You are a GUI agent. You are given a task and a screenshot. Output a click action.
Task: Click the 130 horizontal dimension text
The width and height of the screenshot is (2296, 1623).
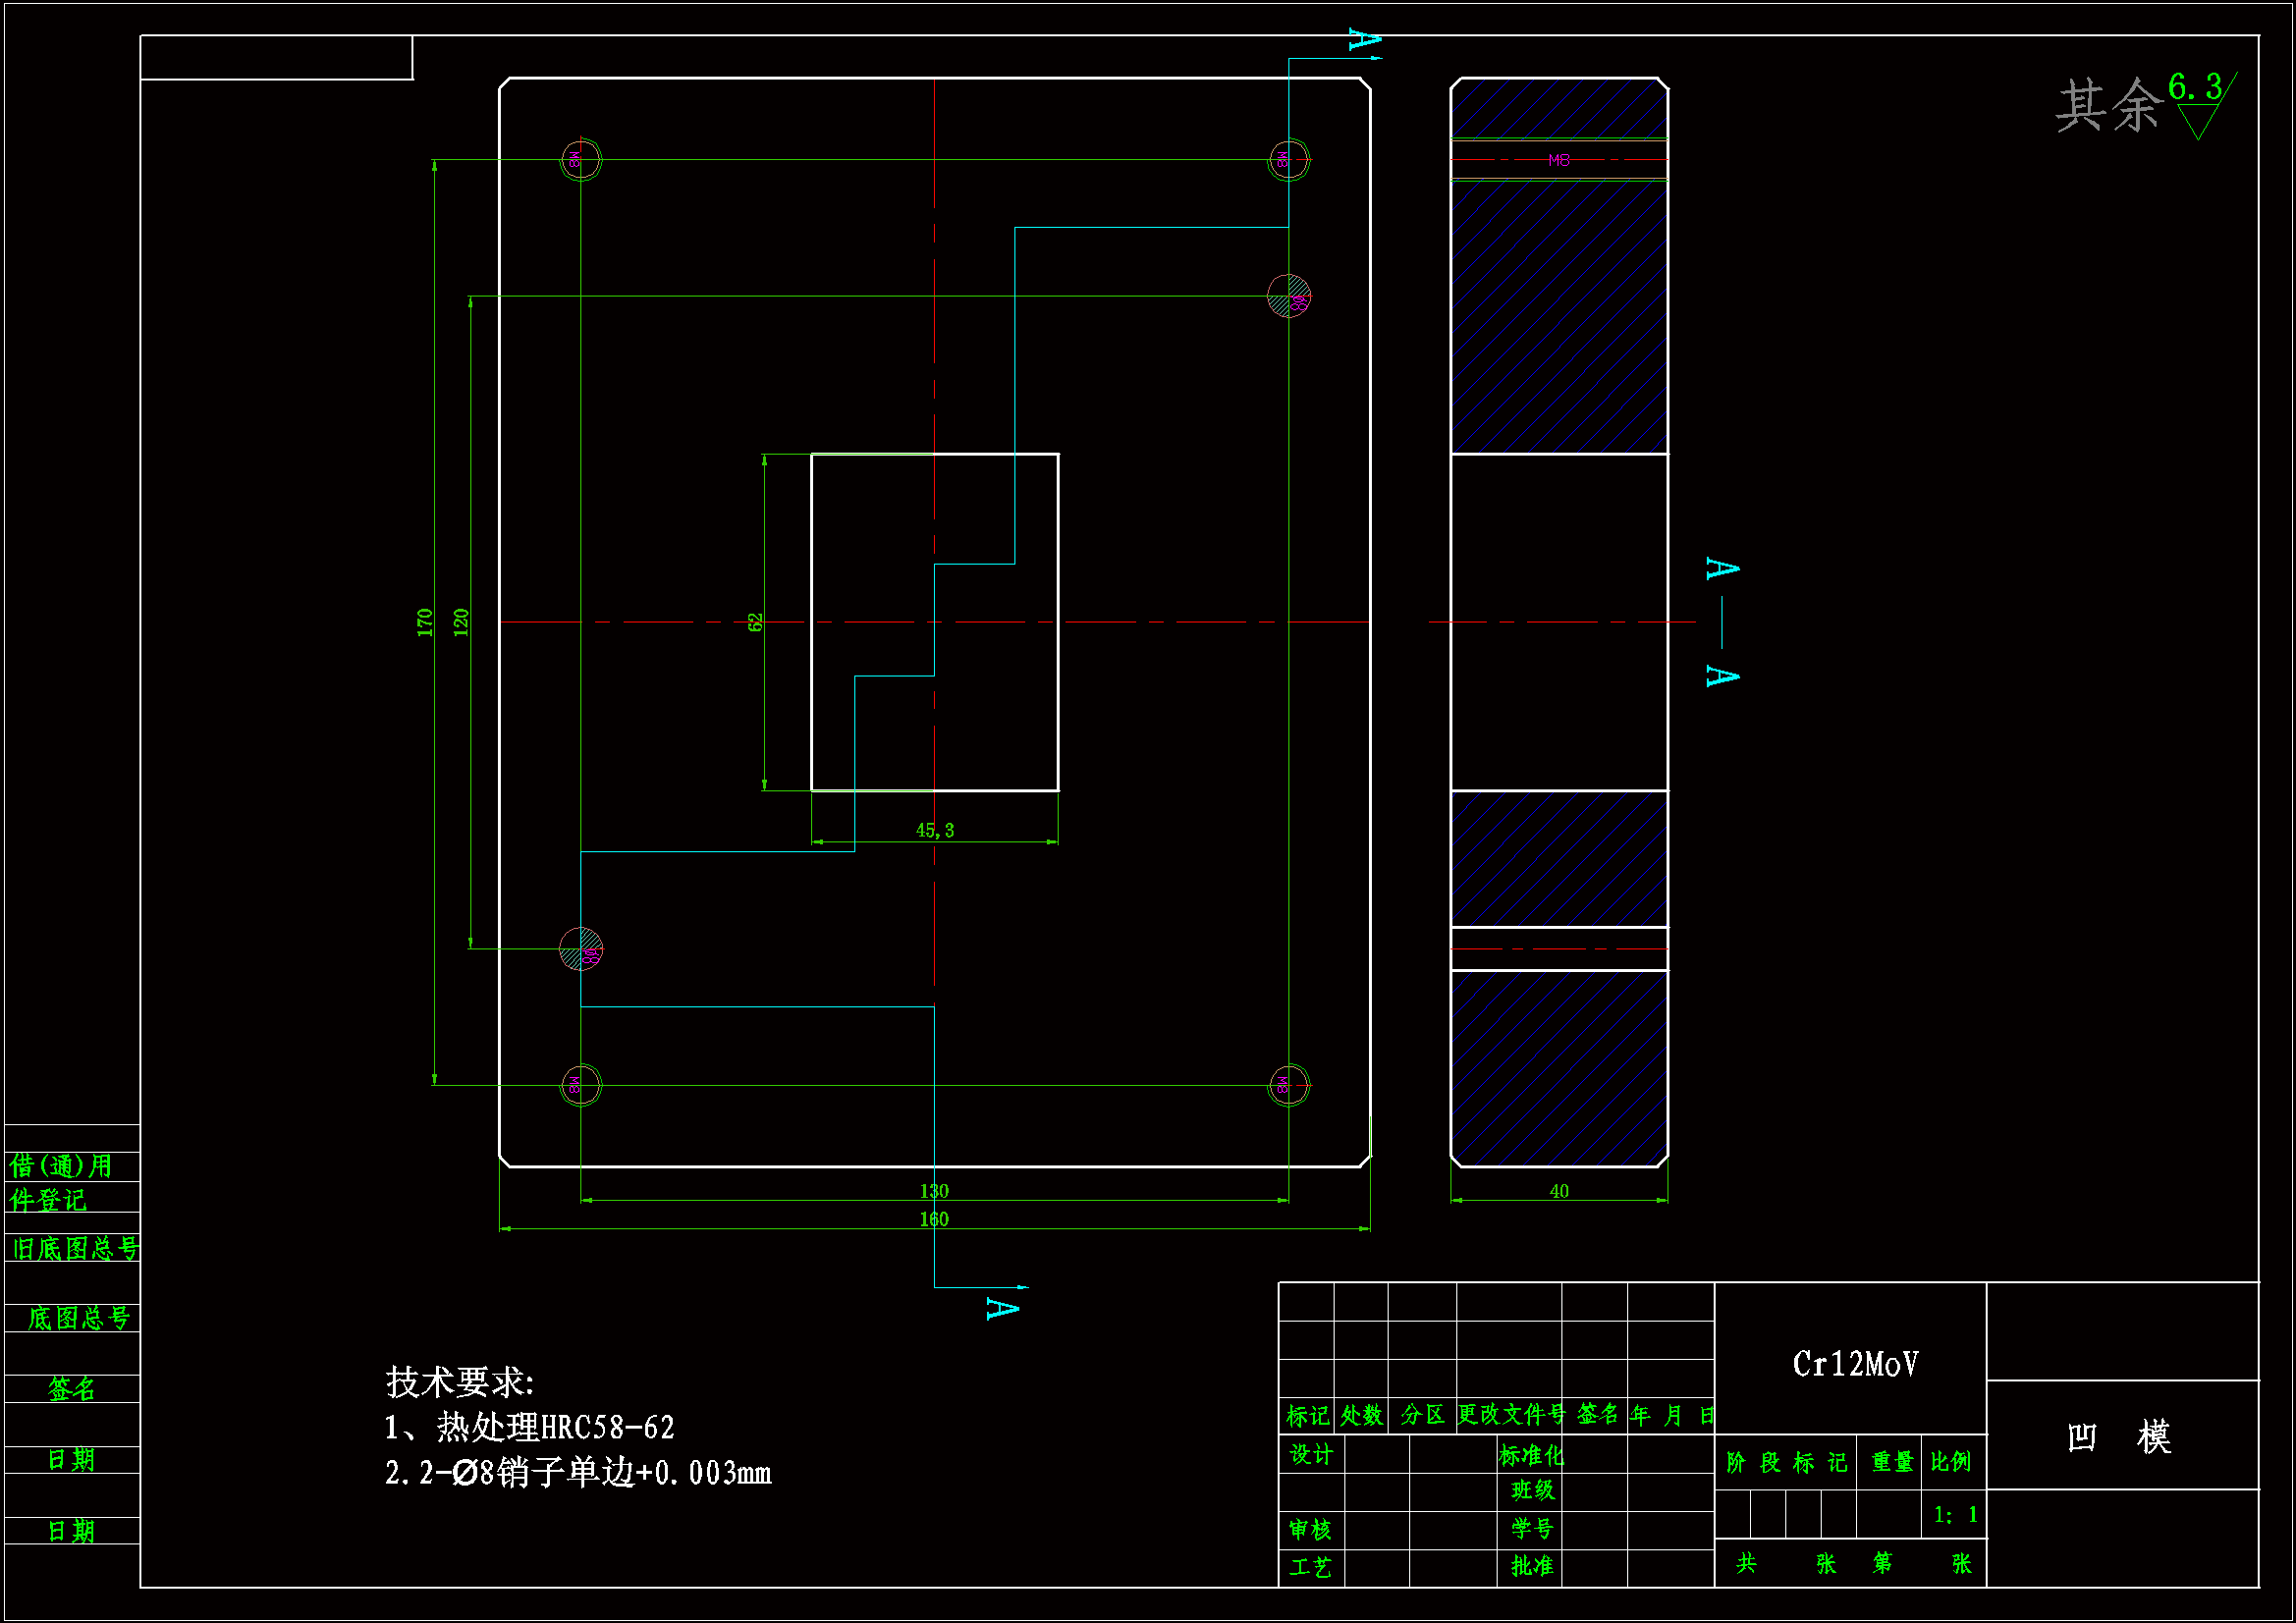tap(933, 1191)
